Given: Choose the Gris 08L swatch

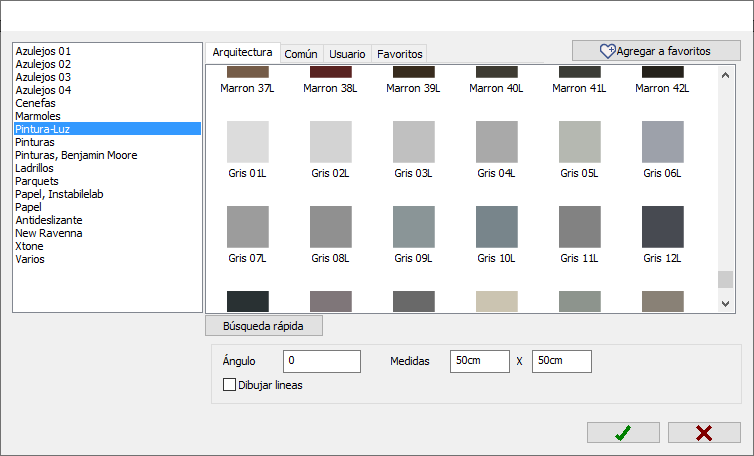Looking at the screenshot, I should pyautogui.click(x=331, y=227).
